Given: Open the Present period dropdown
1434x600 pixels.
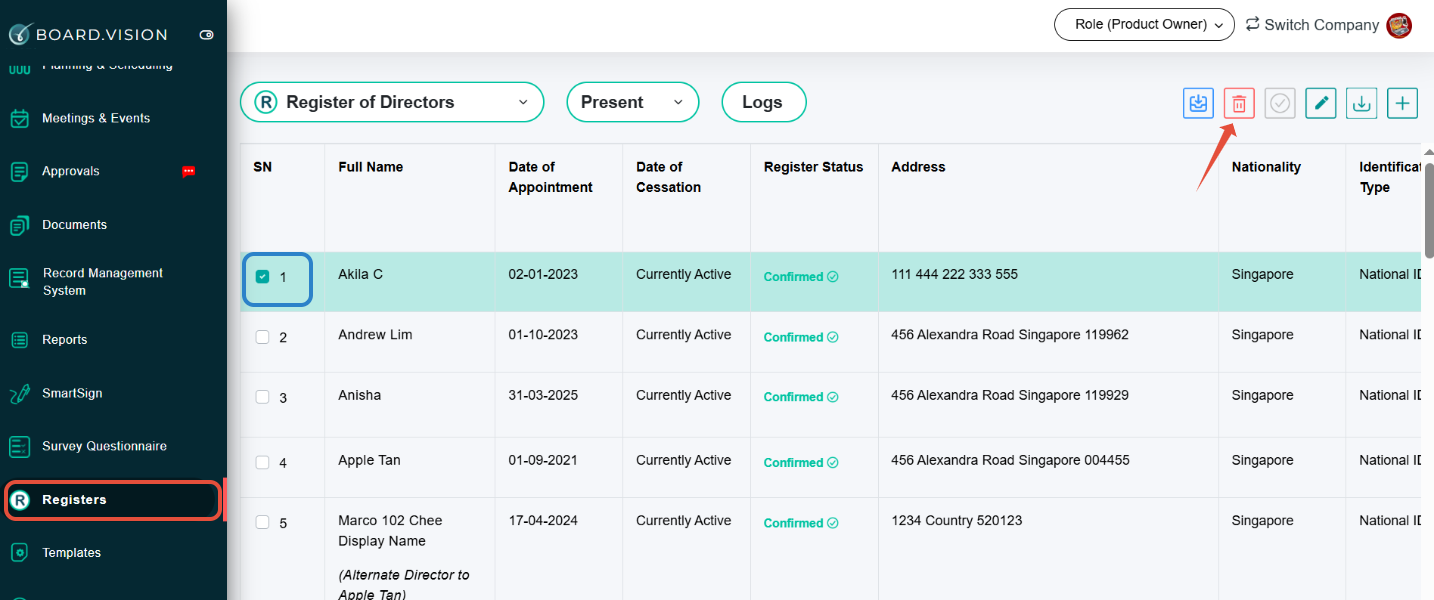Looking at the screenshot, I should [632, 102].
